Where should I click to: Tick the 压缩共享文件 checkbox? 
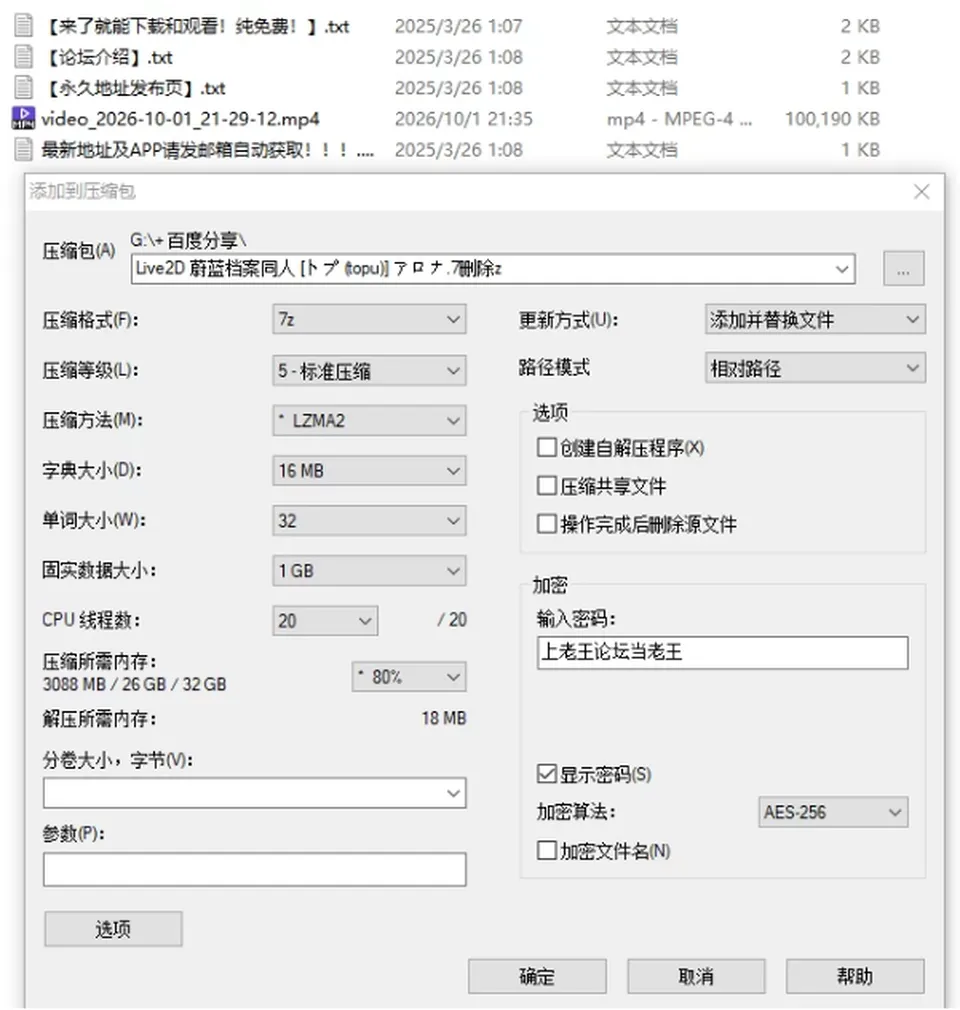546,485
